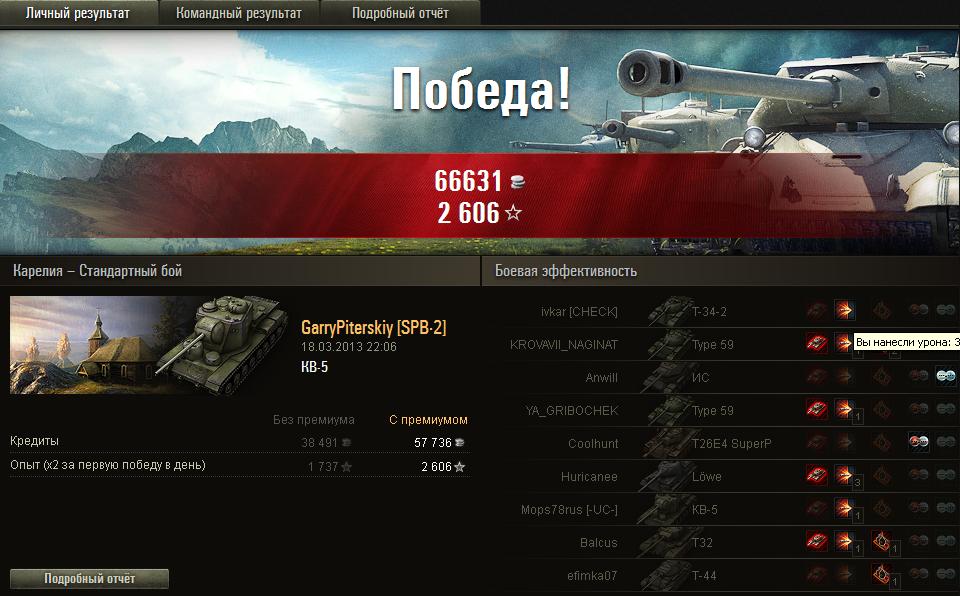
Task: Click the destroyed-tank icon for KROVAVII_NAGINAT Type 59
Action: click(x=816, y=342)
